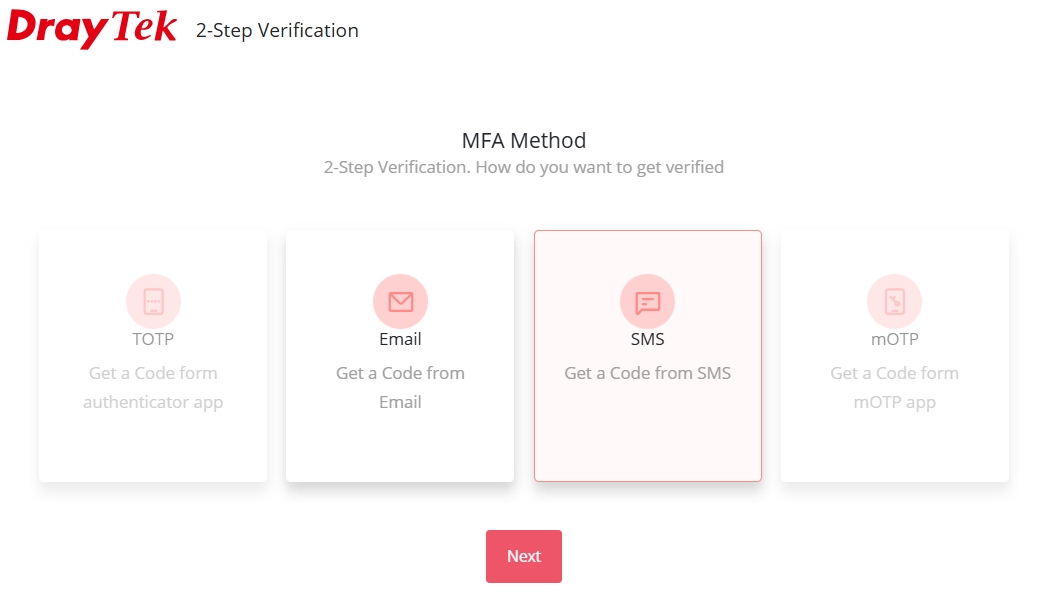Click 'Get a Code from SMS' description
Image resolution: width=1039 pixels, height=602 pixels.
[647, 373]
